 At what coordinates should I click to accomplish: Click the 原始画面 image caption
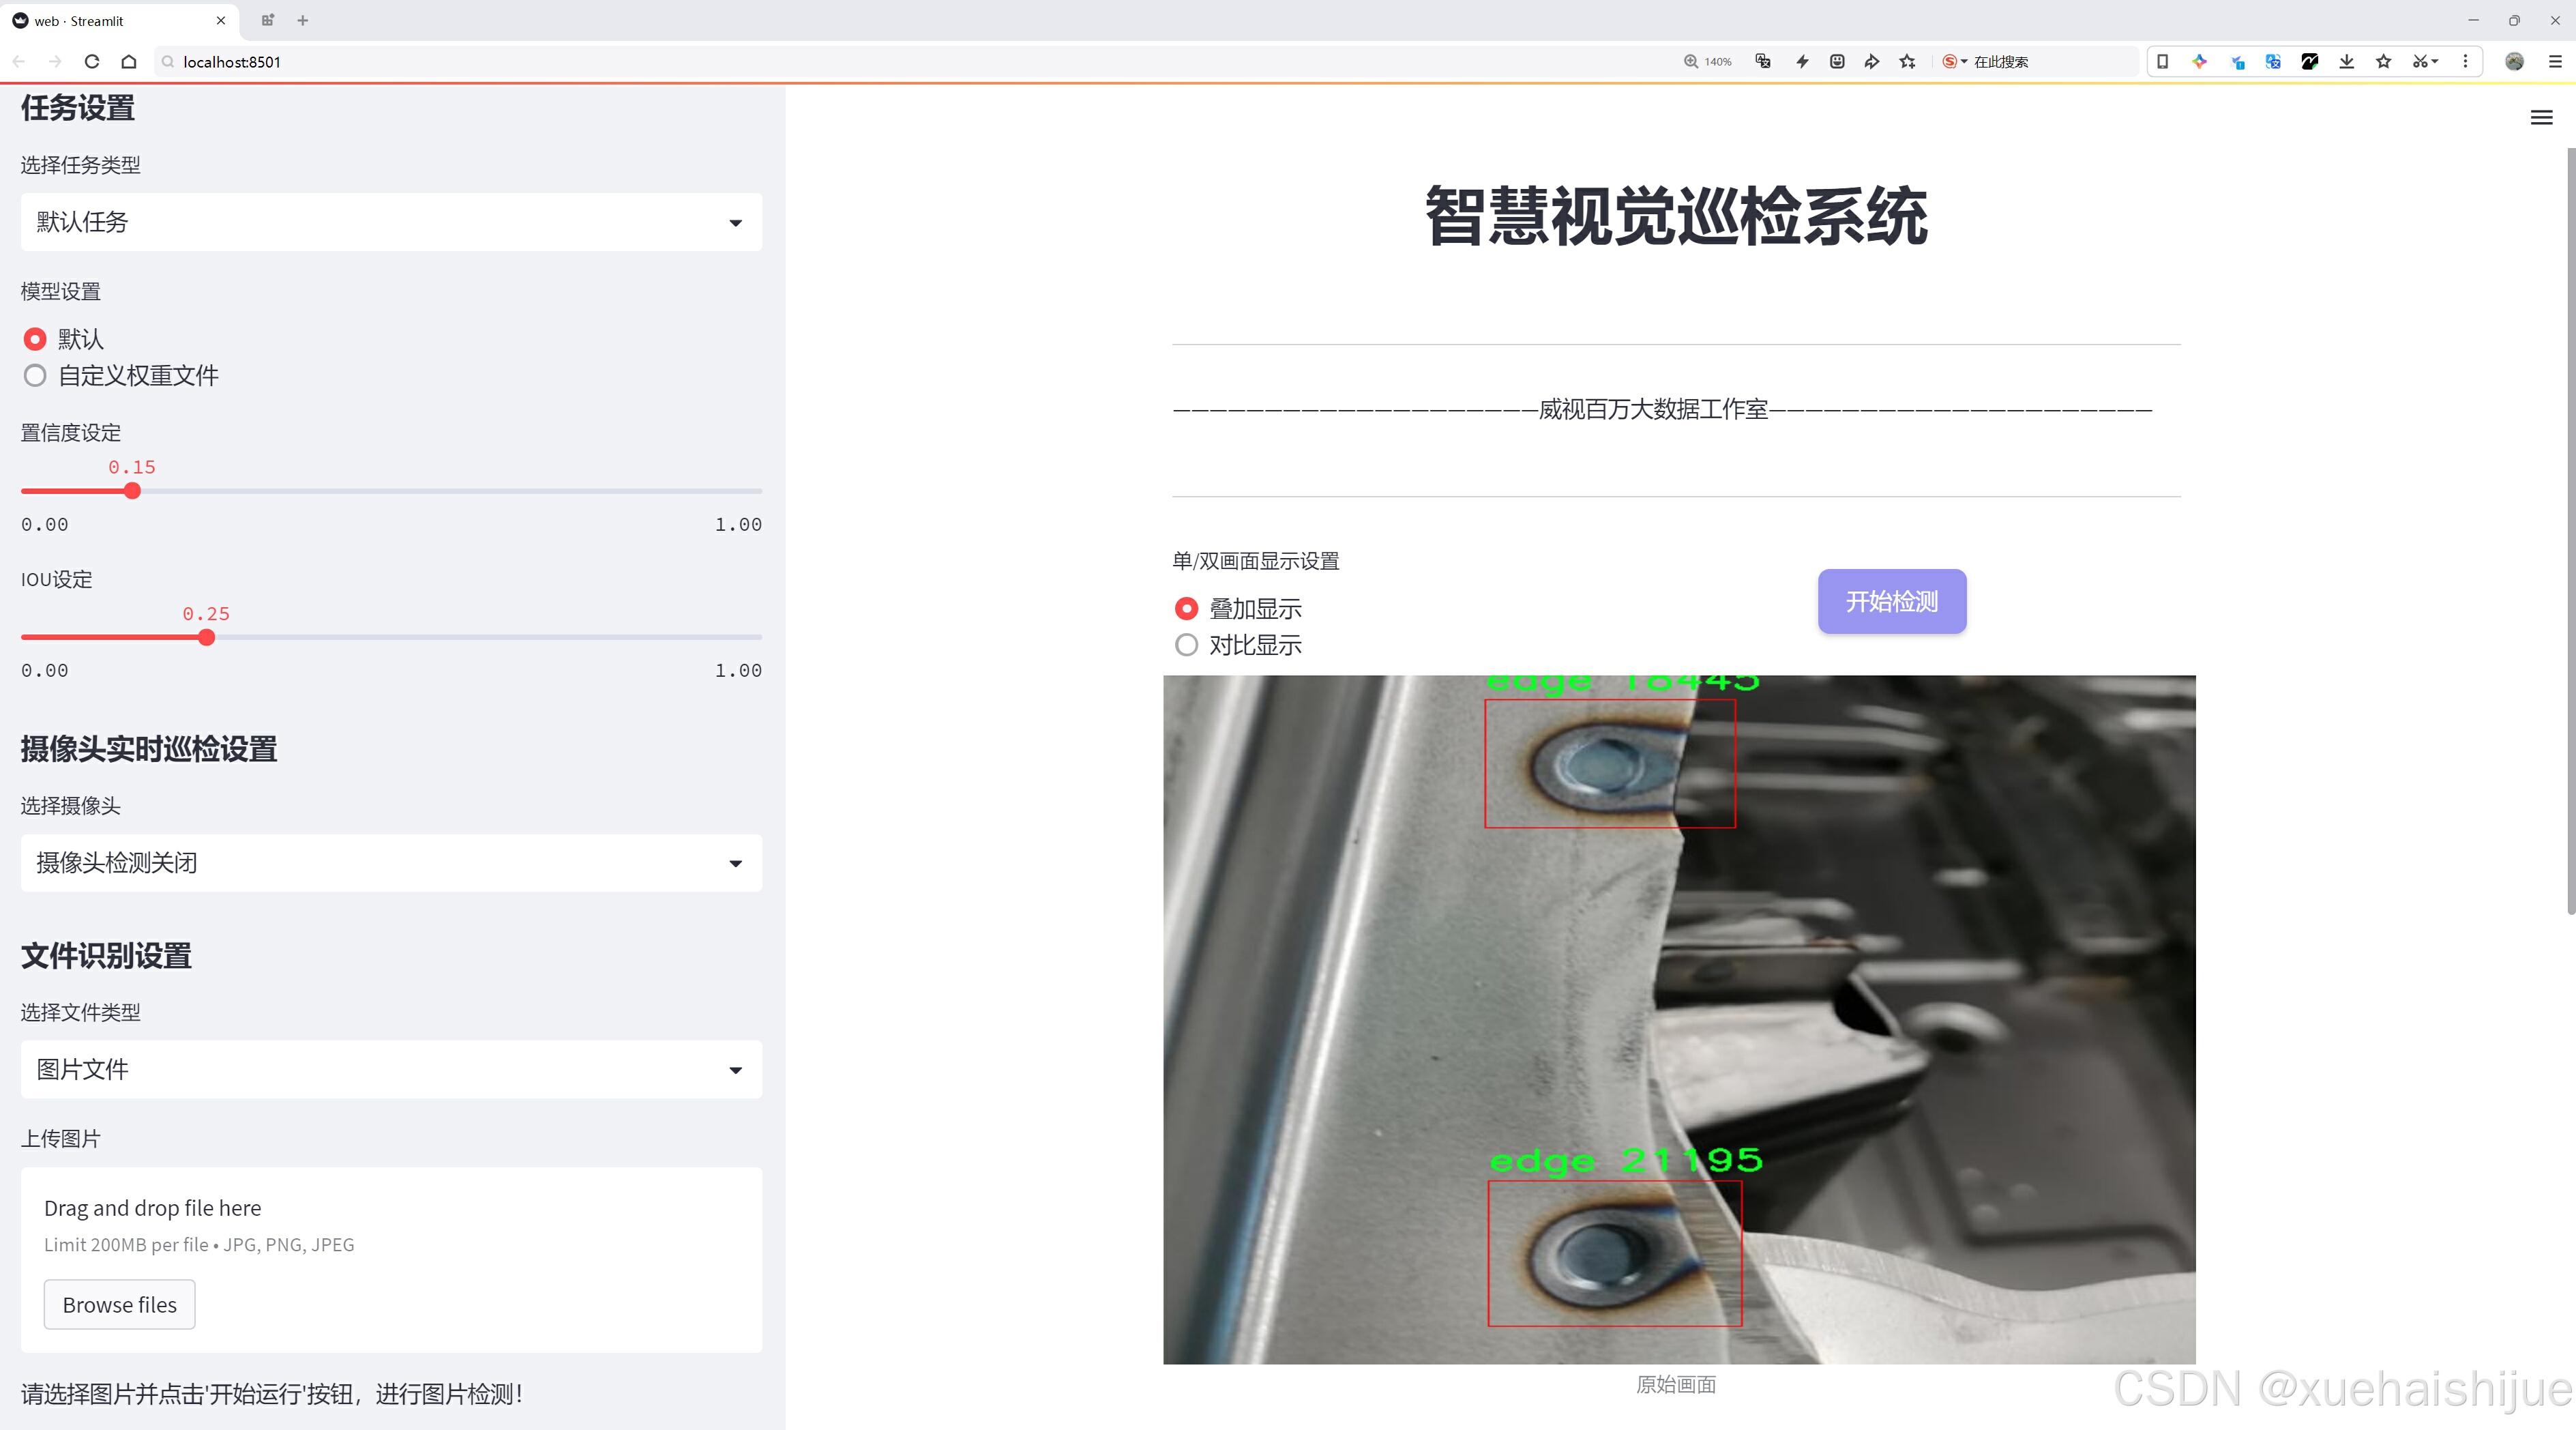click(x=1676, y=1384)
